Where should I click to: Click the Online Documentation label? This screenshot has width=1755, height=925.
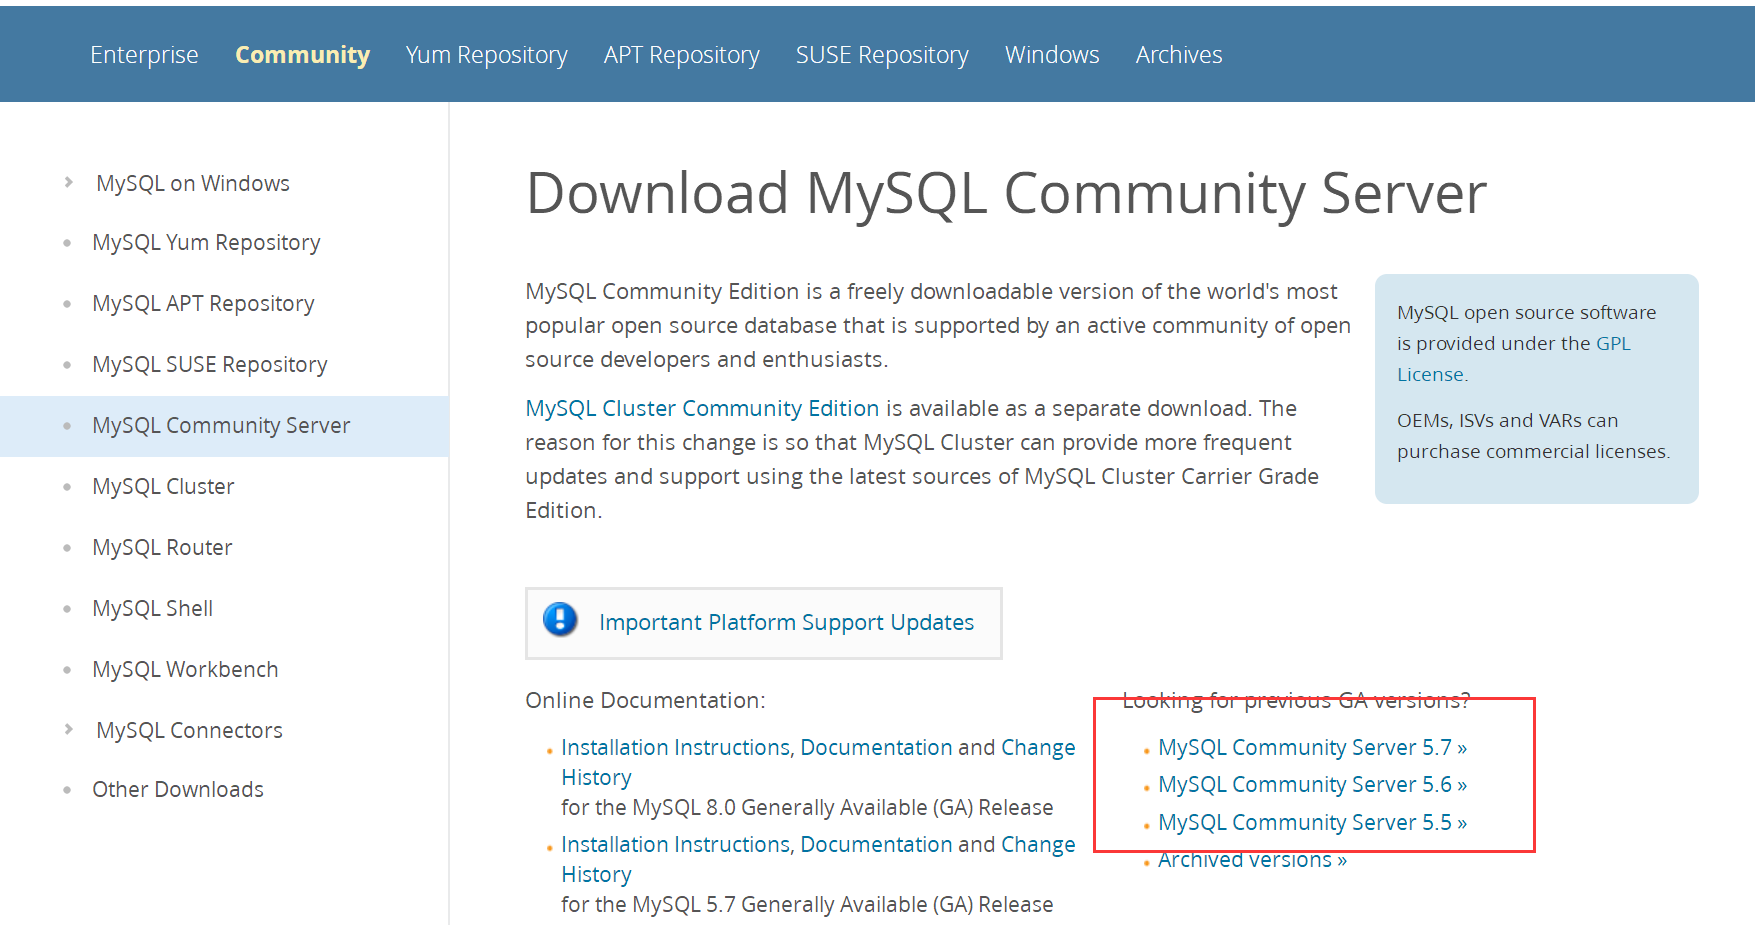(645, 700)
